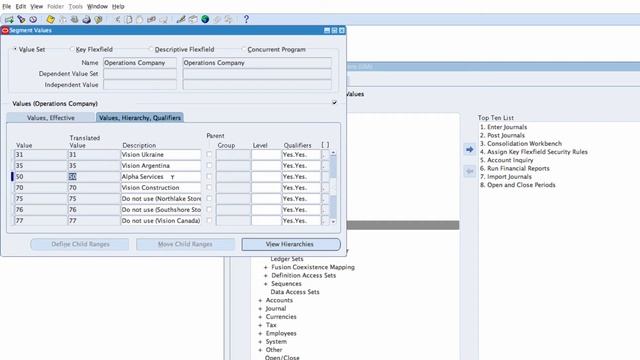Expand the System tree node

[260, 342]
